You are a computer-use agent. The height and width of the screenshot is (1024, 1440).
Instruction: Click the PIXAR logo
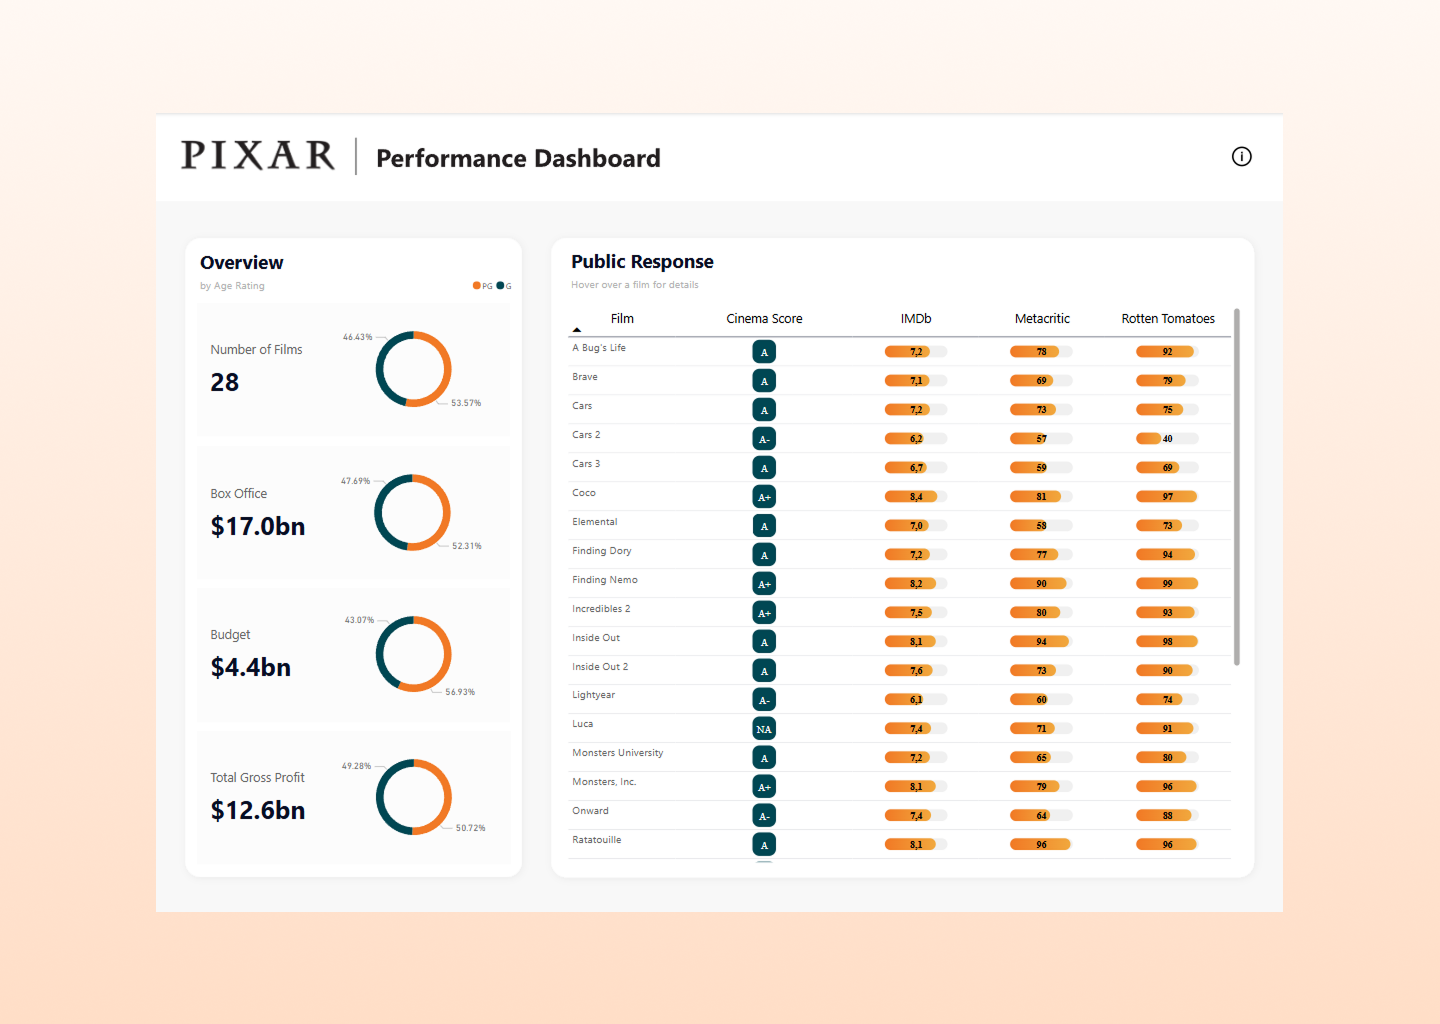[x=258, y=156]
